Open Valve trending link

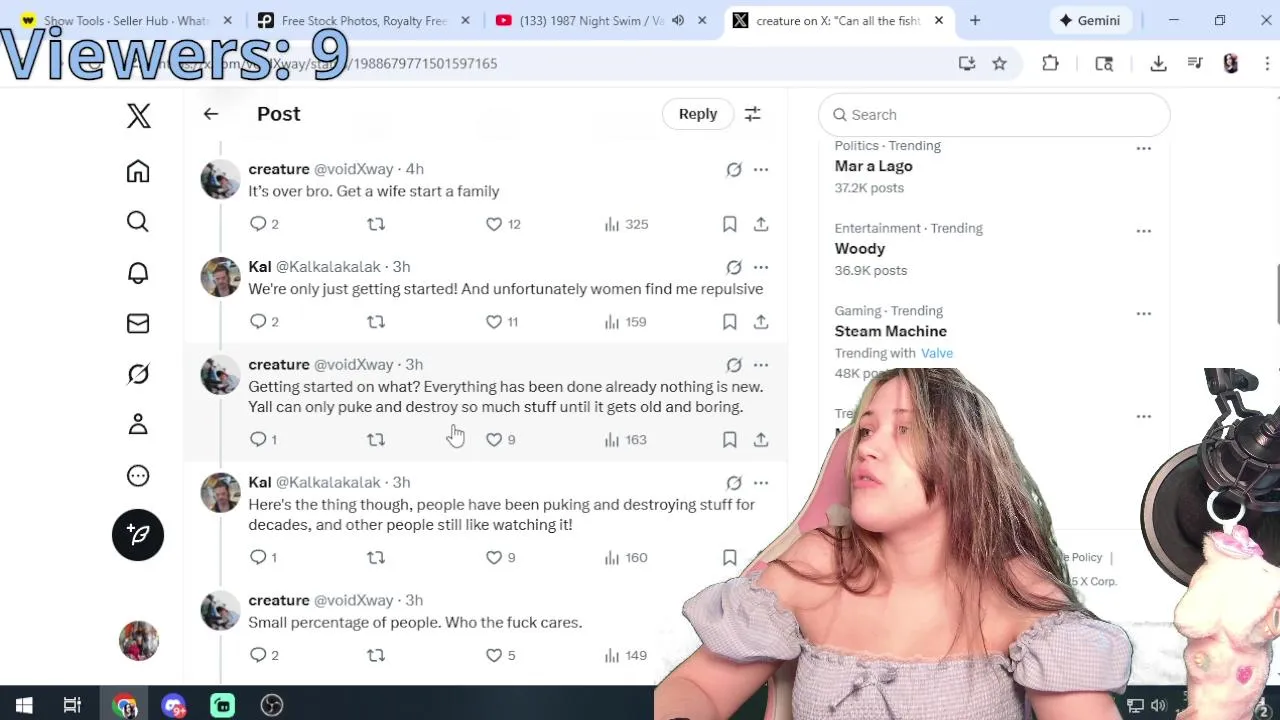(x=937, y=353)
